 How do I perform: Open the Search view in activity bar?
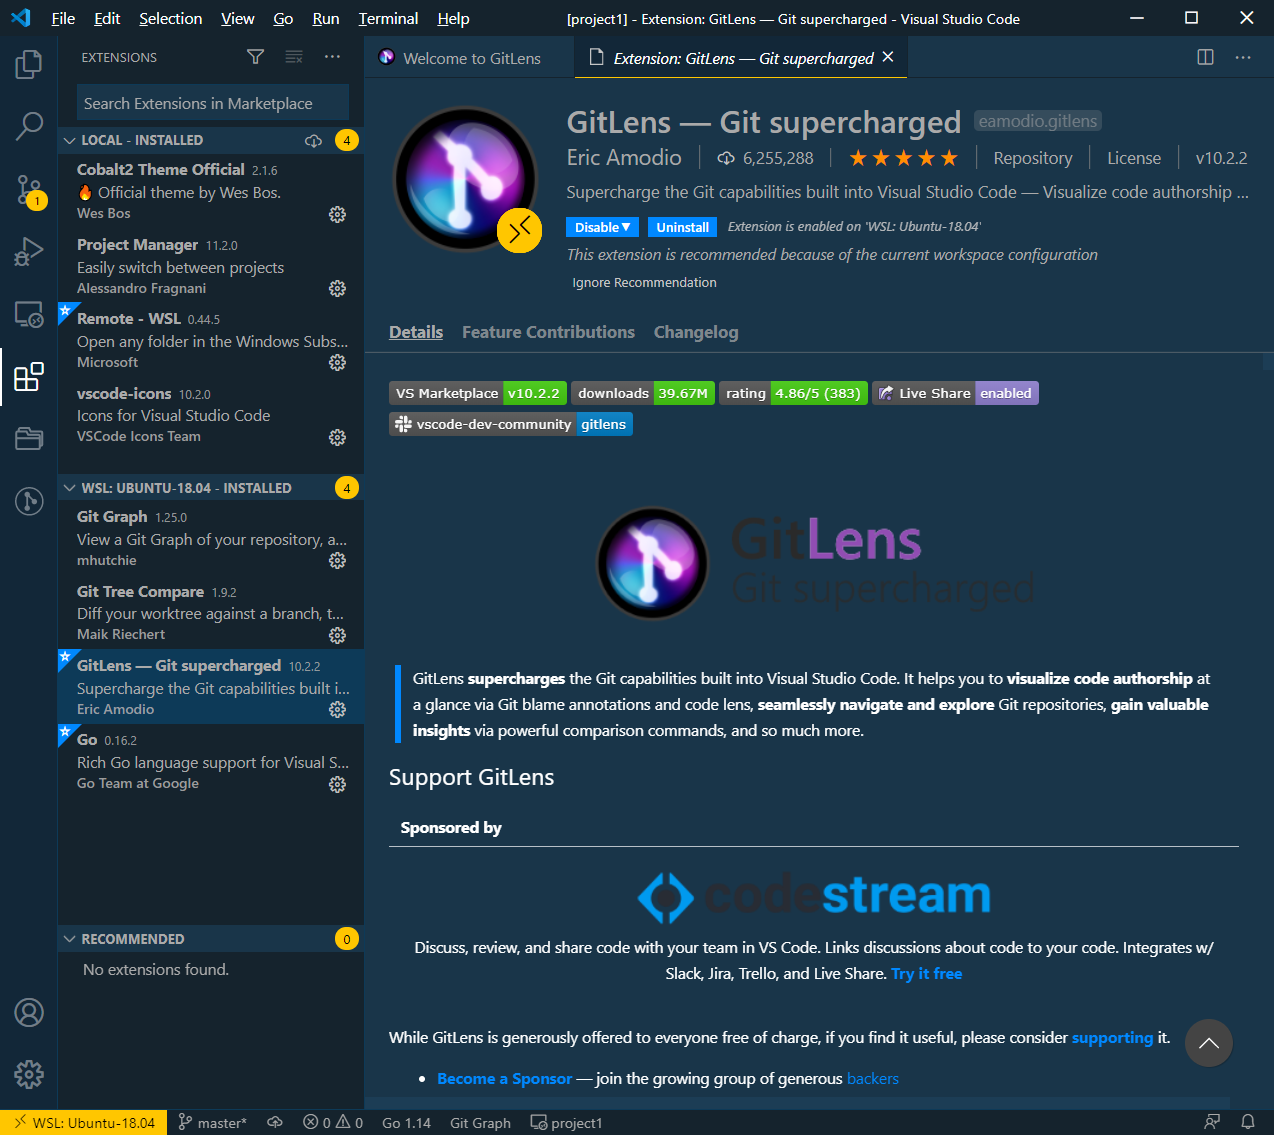coord(29,126)
